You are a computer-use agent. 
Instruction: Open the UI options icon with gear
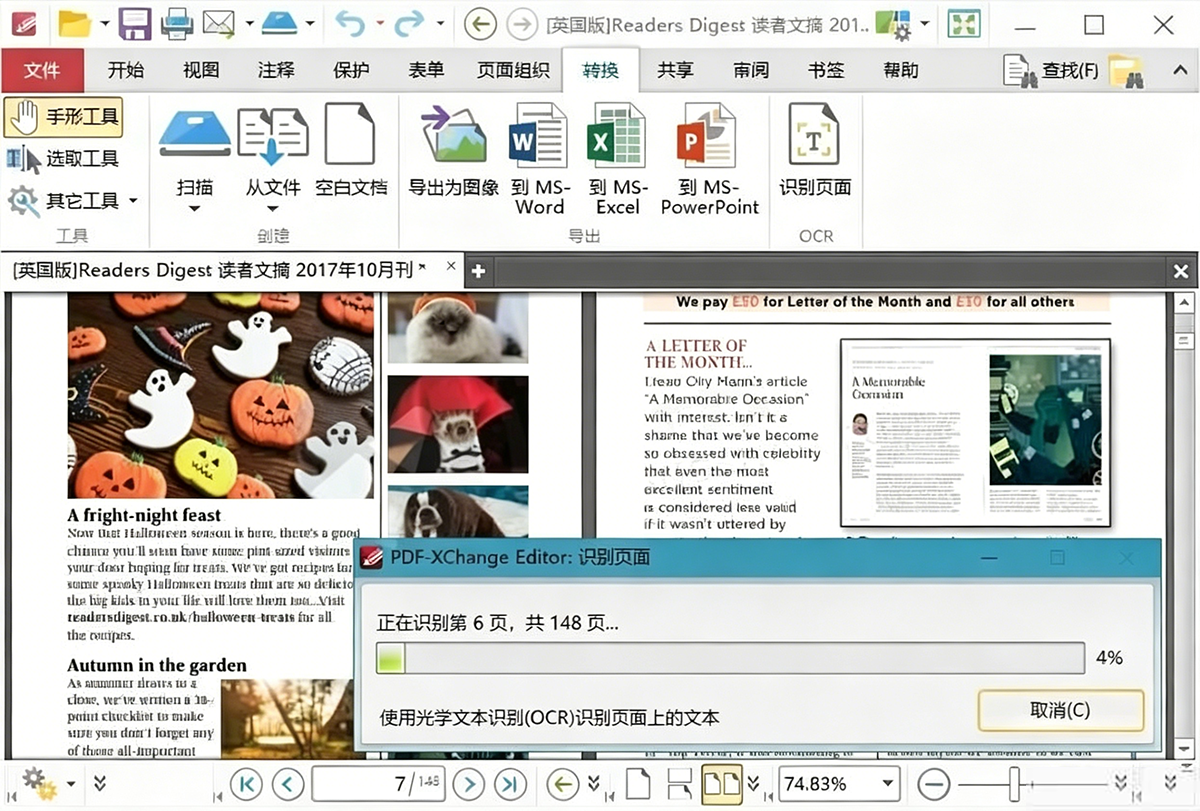893,24
